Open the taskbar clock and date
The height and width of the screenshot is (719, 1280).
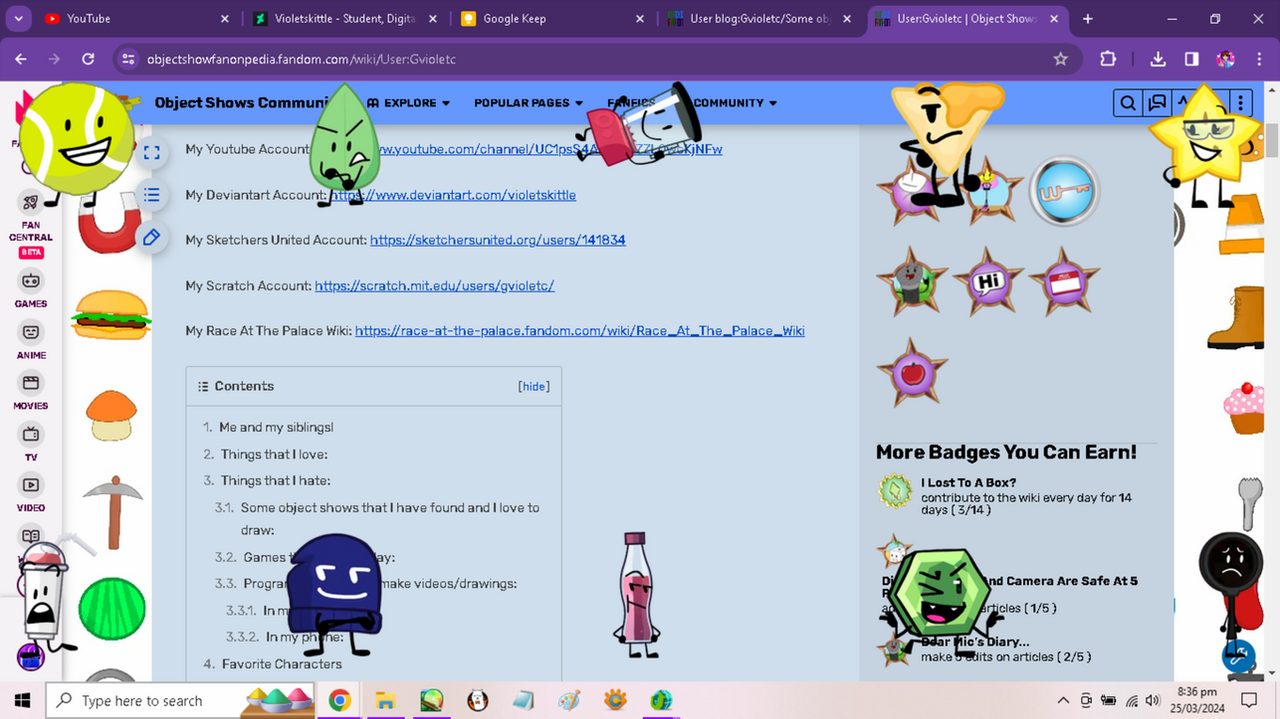click(1197, 700)
